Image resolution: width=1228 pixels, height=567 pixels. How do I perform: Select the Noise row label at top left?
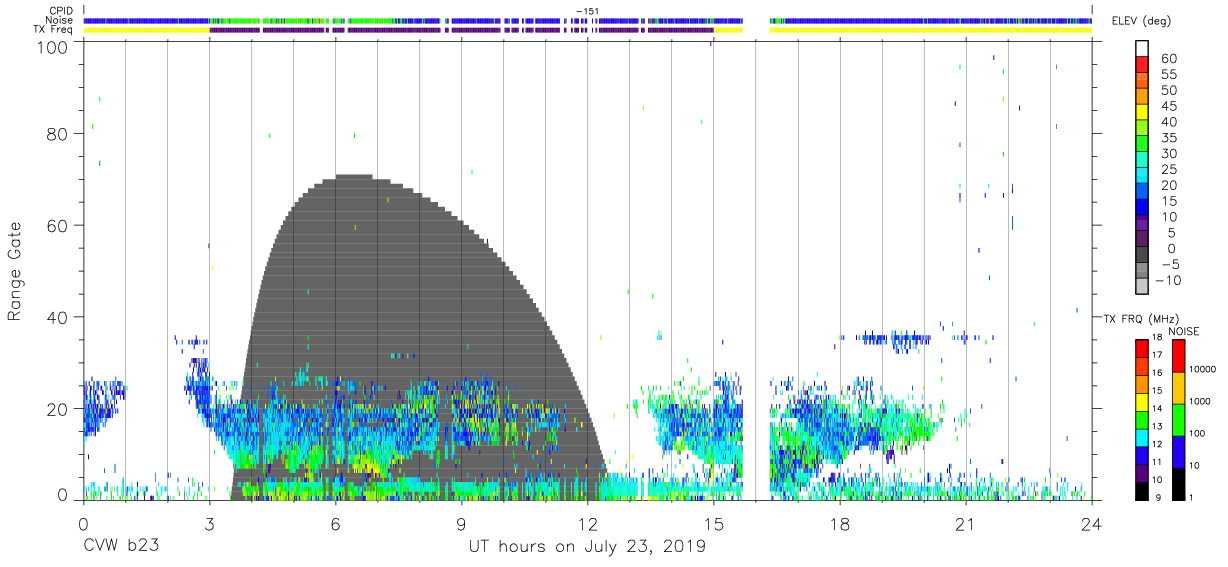[61, 19]
